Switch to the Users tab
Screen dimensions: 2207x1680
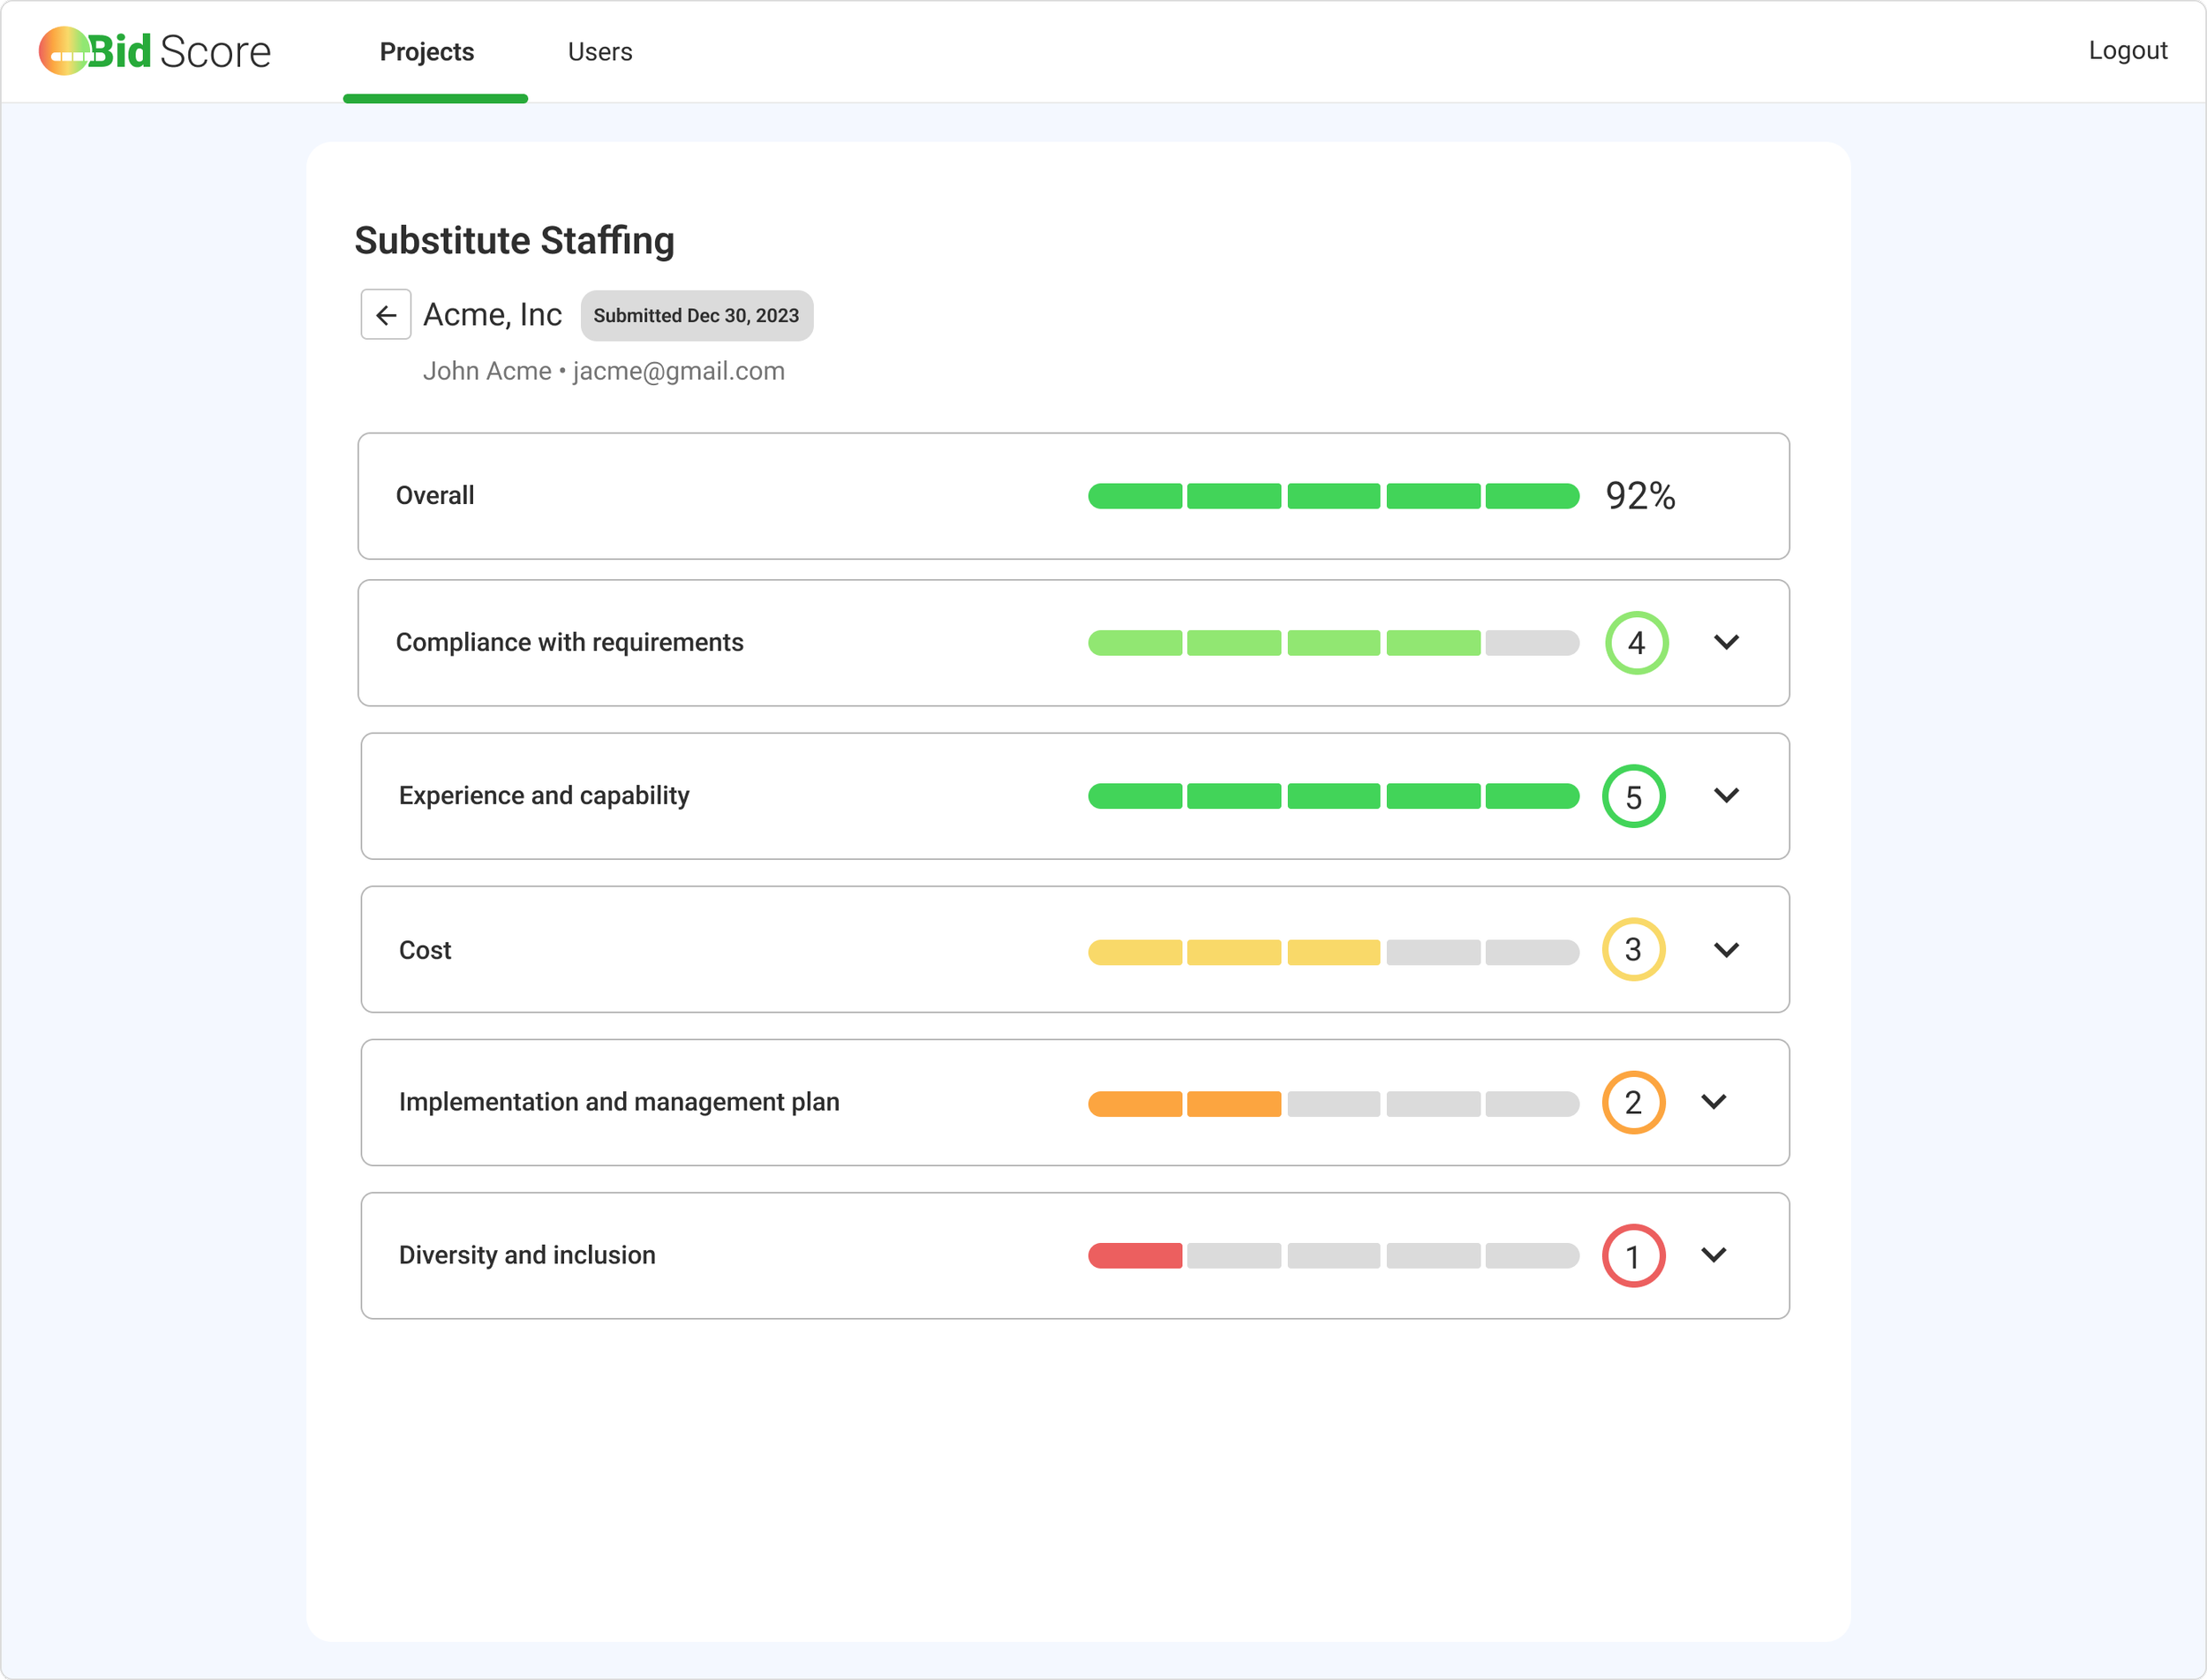(x=600, y=52)
